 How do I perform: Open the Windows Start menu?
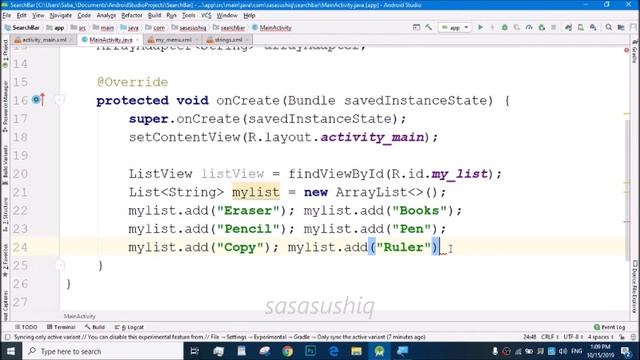click(11, 351)
